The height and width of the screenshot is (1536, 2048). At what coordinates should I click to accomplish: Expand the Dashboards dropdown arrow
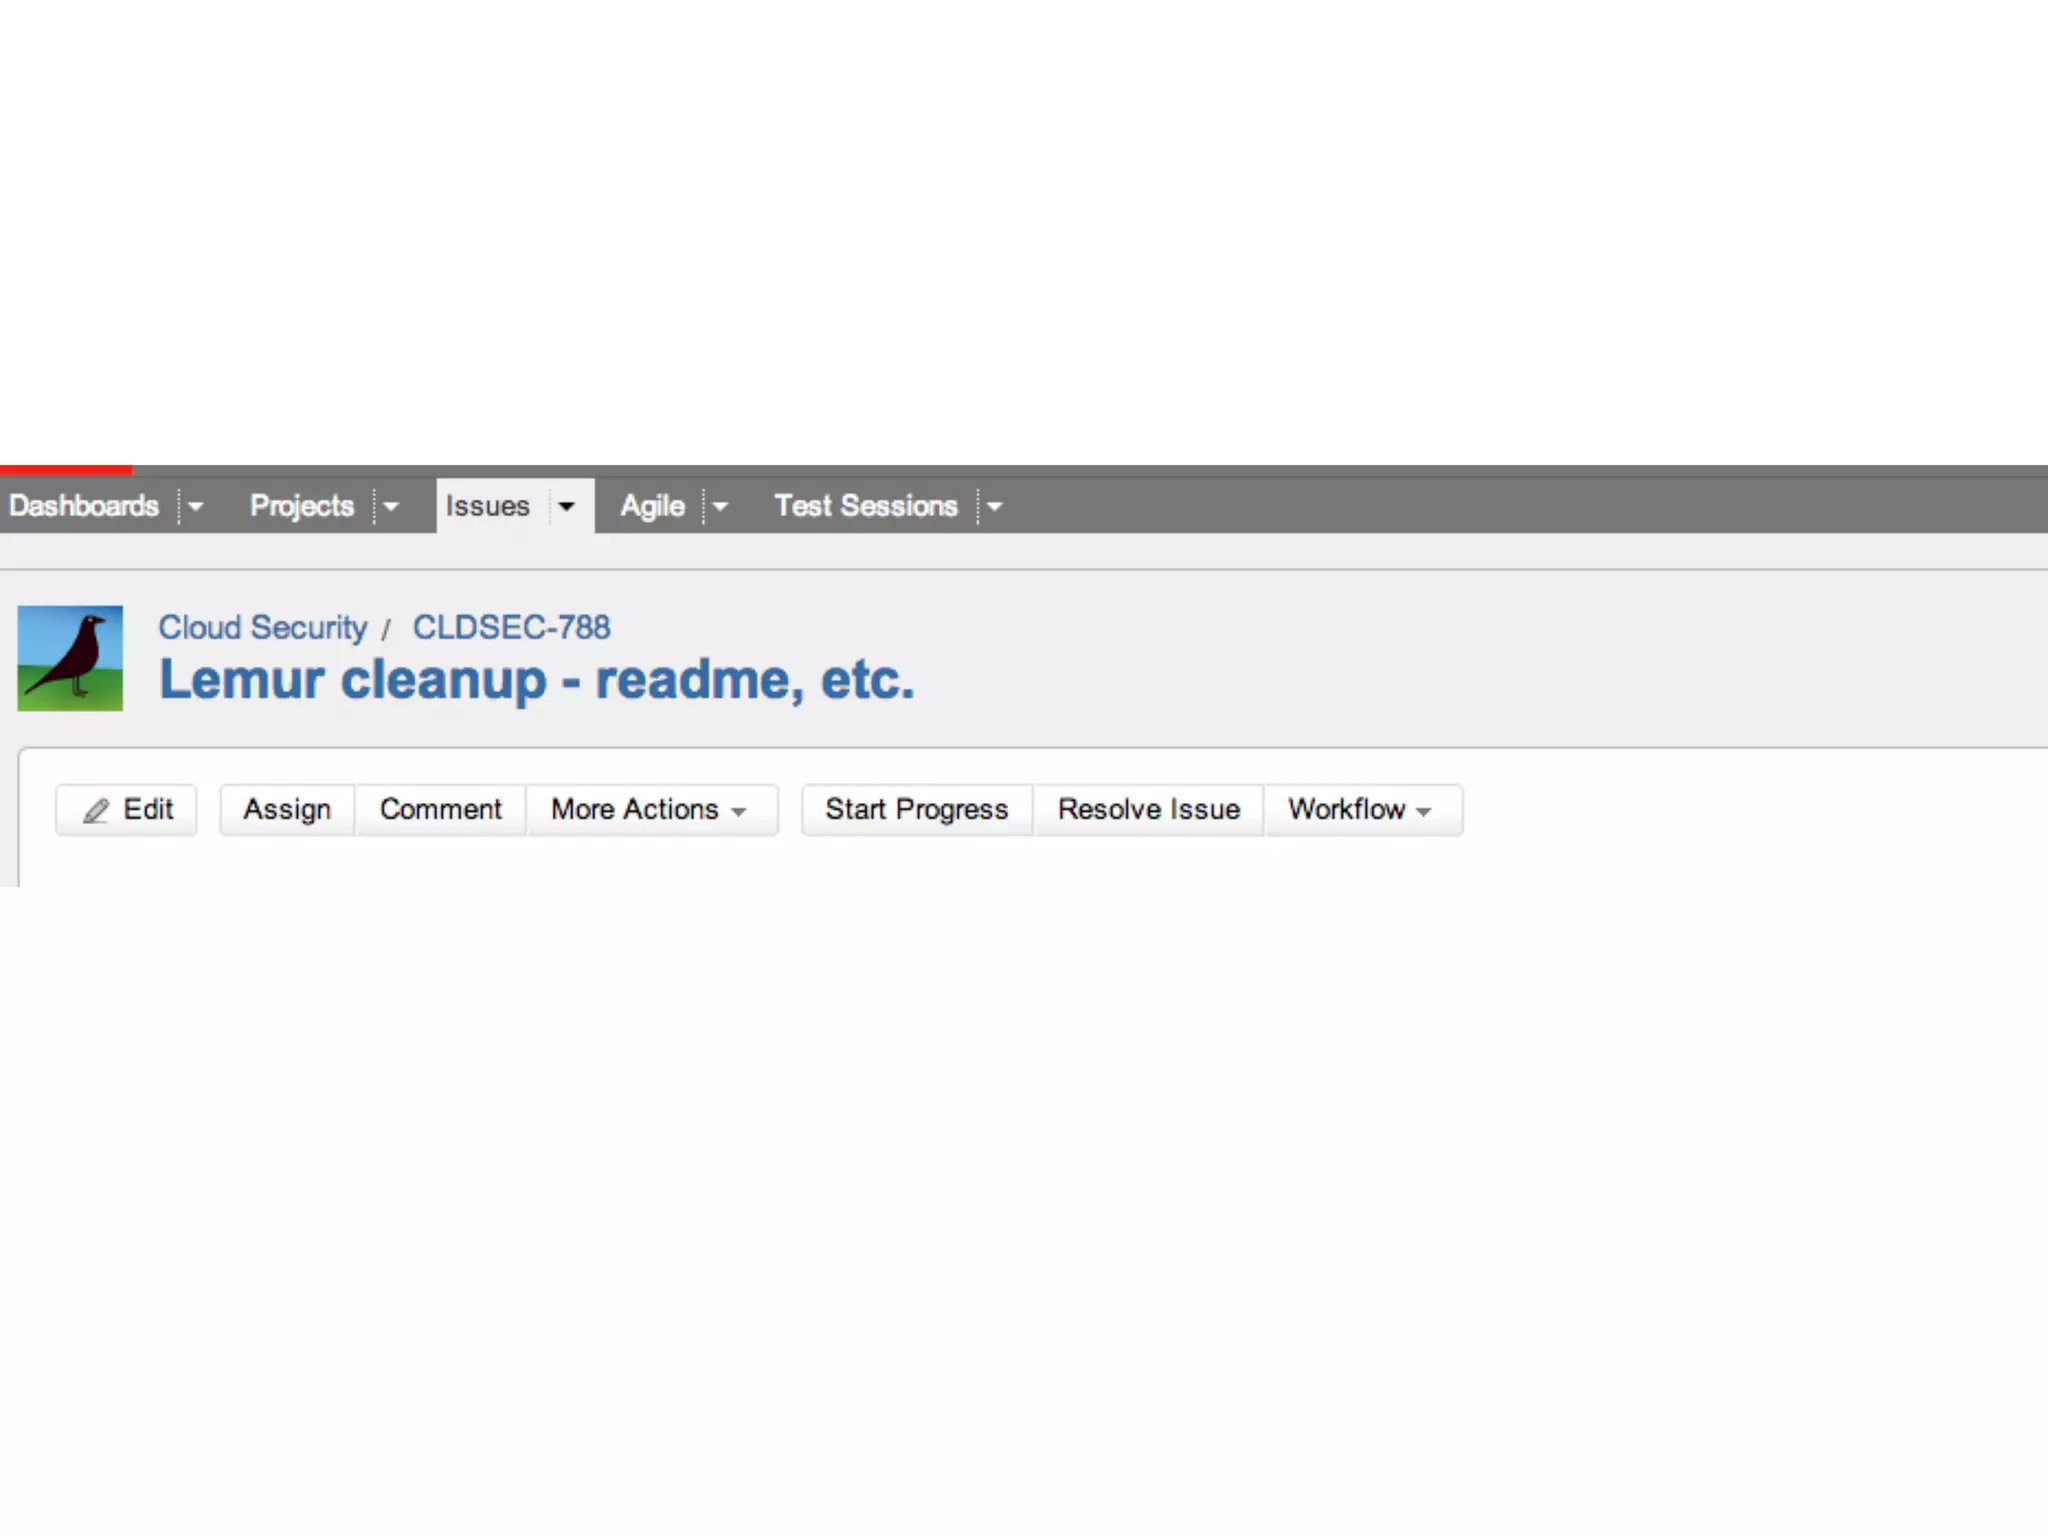[x=195, y=507]
